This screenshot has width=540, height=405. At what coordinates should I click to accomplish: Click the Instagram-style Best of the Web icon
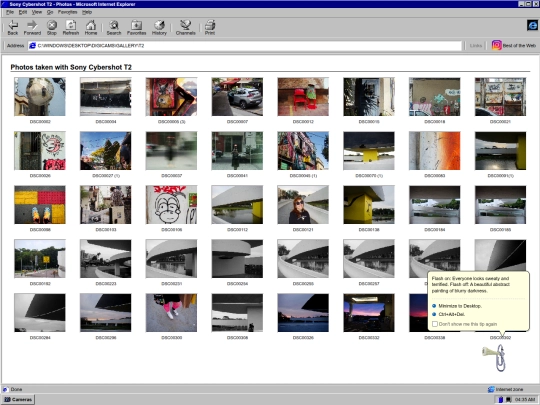pos(496,45)
